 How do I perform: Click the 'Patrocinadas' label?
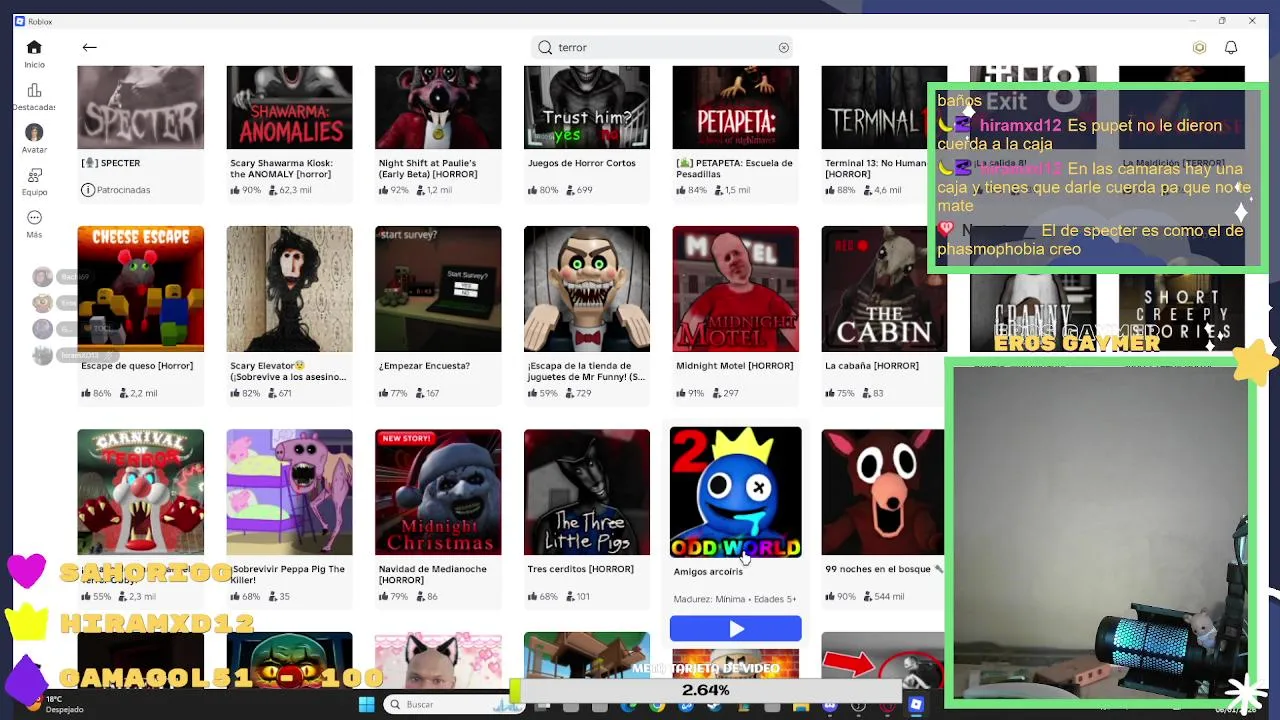point(123,190)
